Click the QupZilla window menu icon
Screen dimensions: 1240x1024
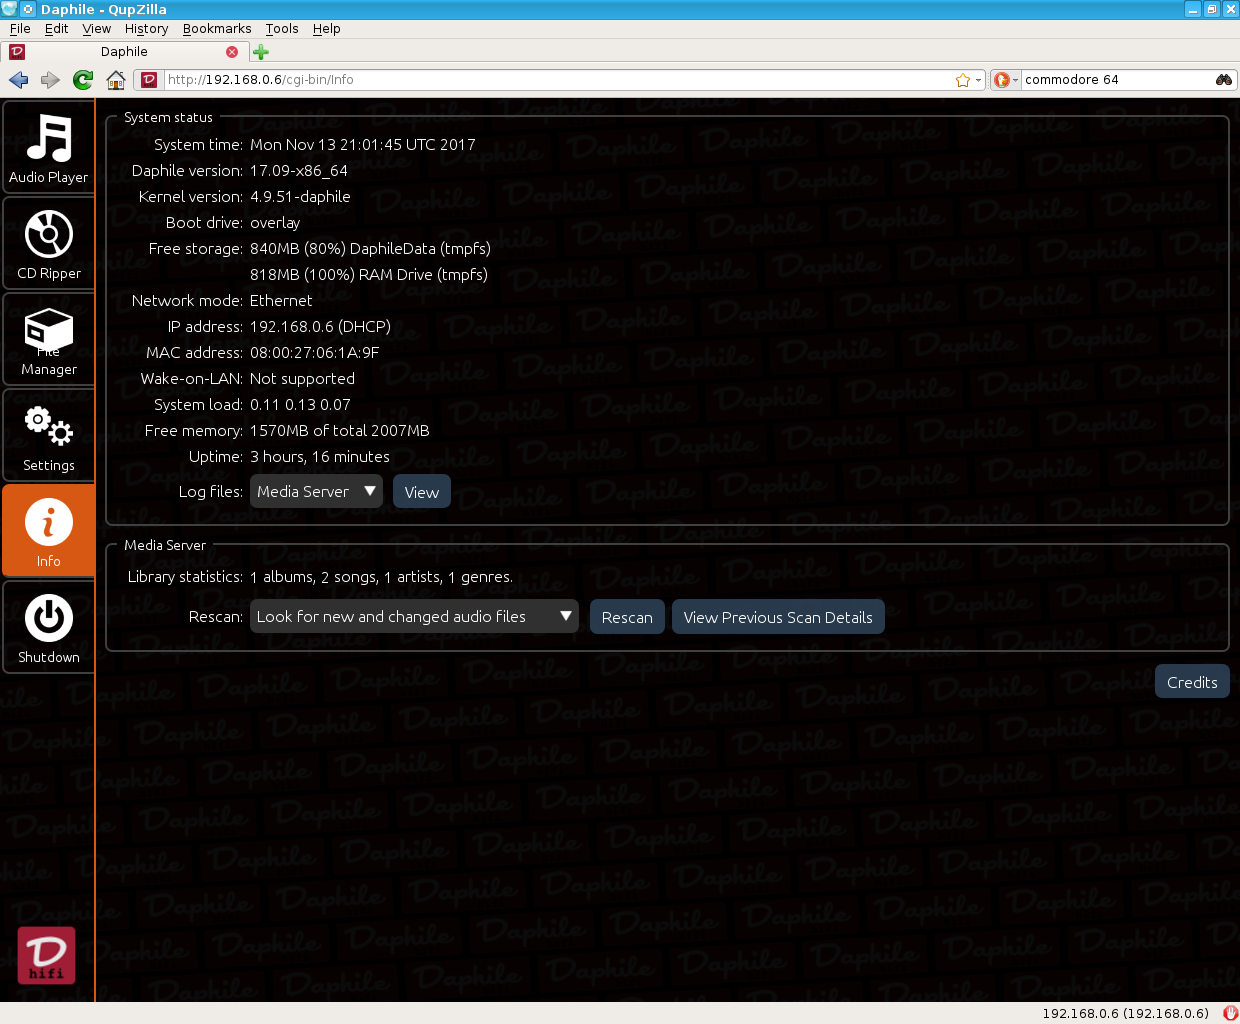point(9,9)
